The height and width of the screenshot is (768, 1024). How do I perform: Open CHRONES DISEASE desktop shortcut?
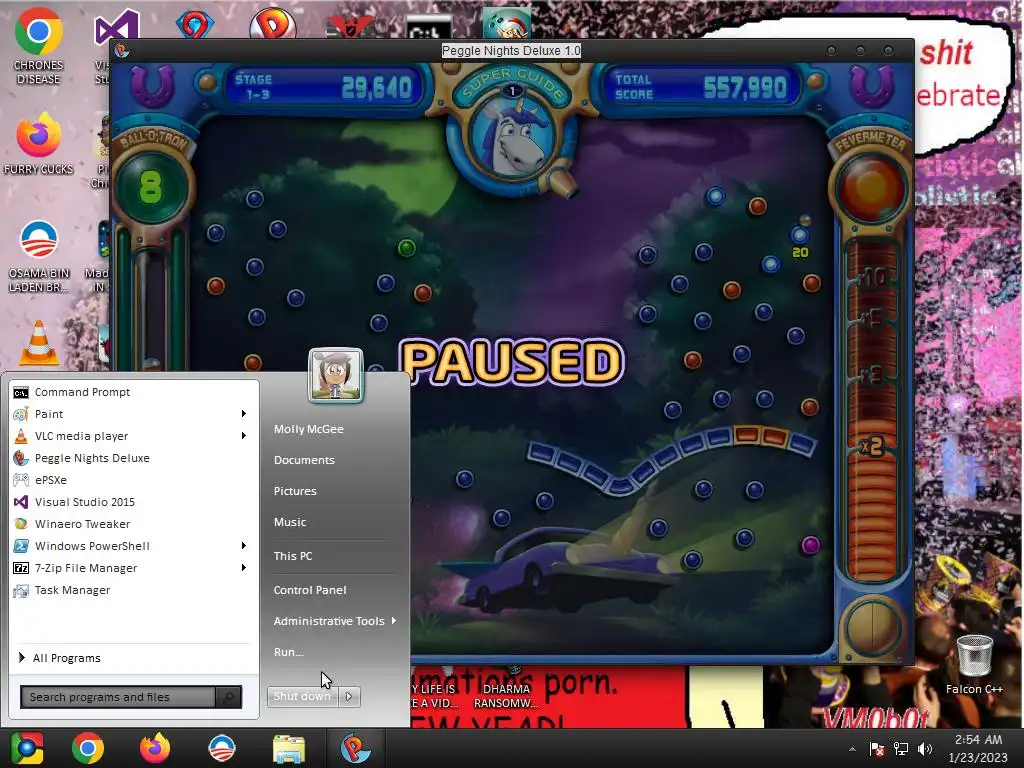pos(39,46)
